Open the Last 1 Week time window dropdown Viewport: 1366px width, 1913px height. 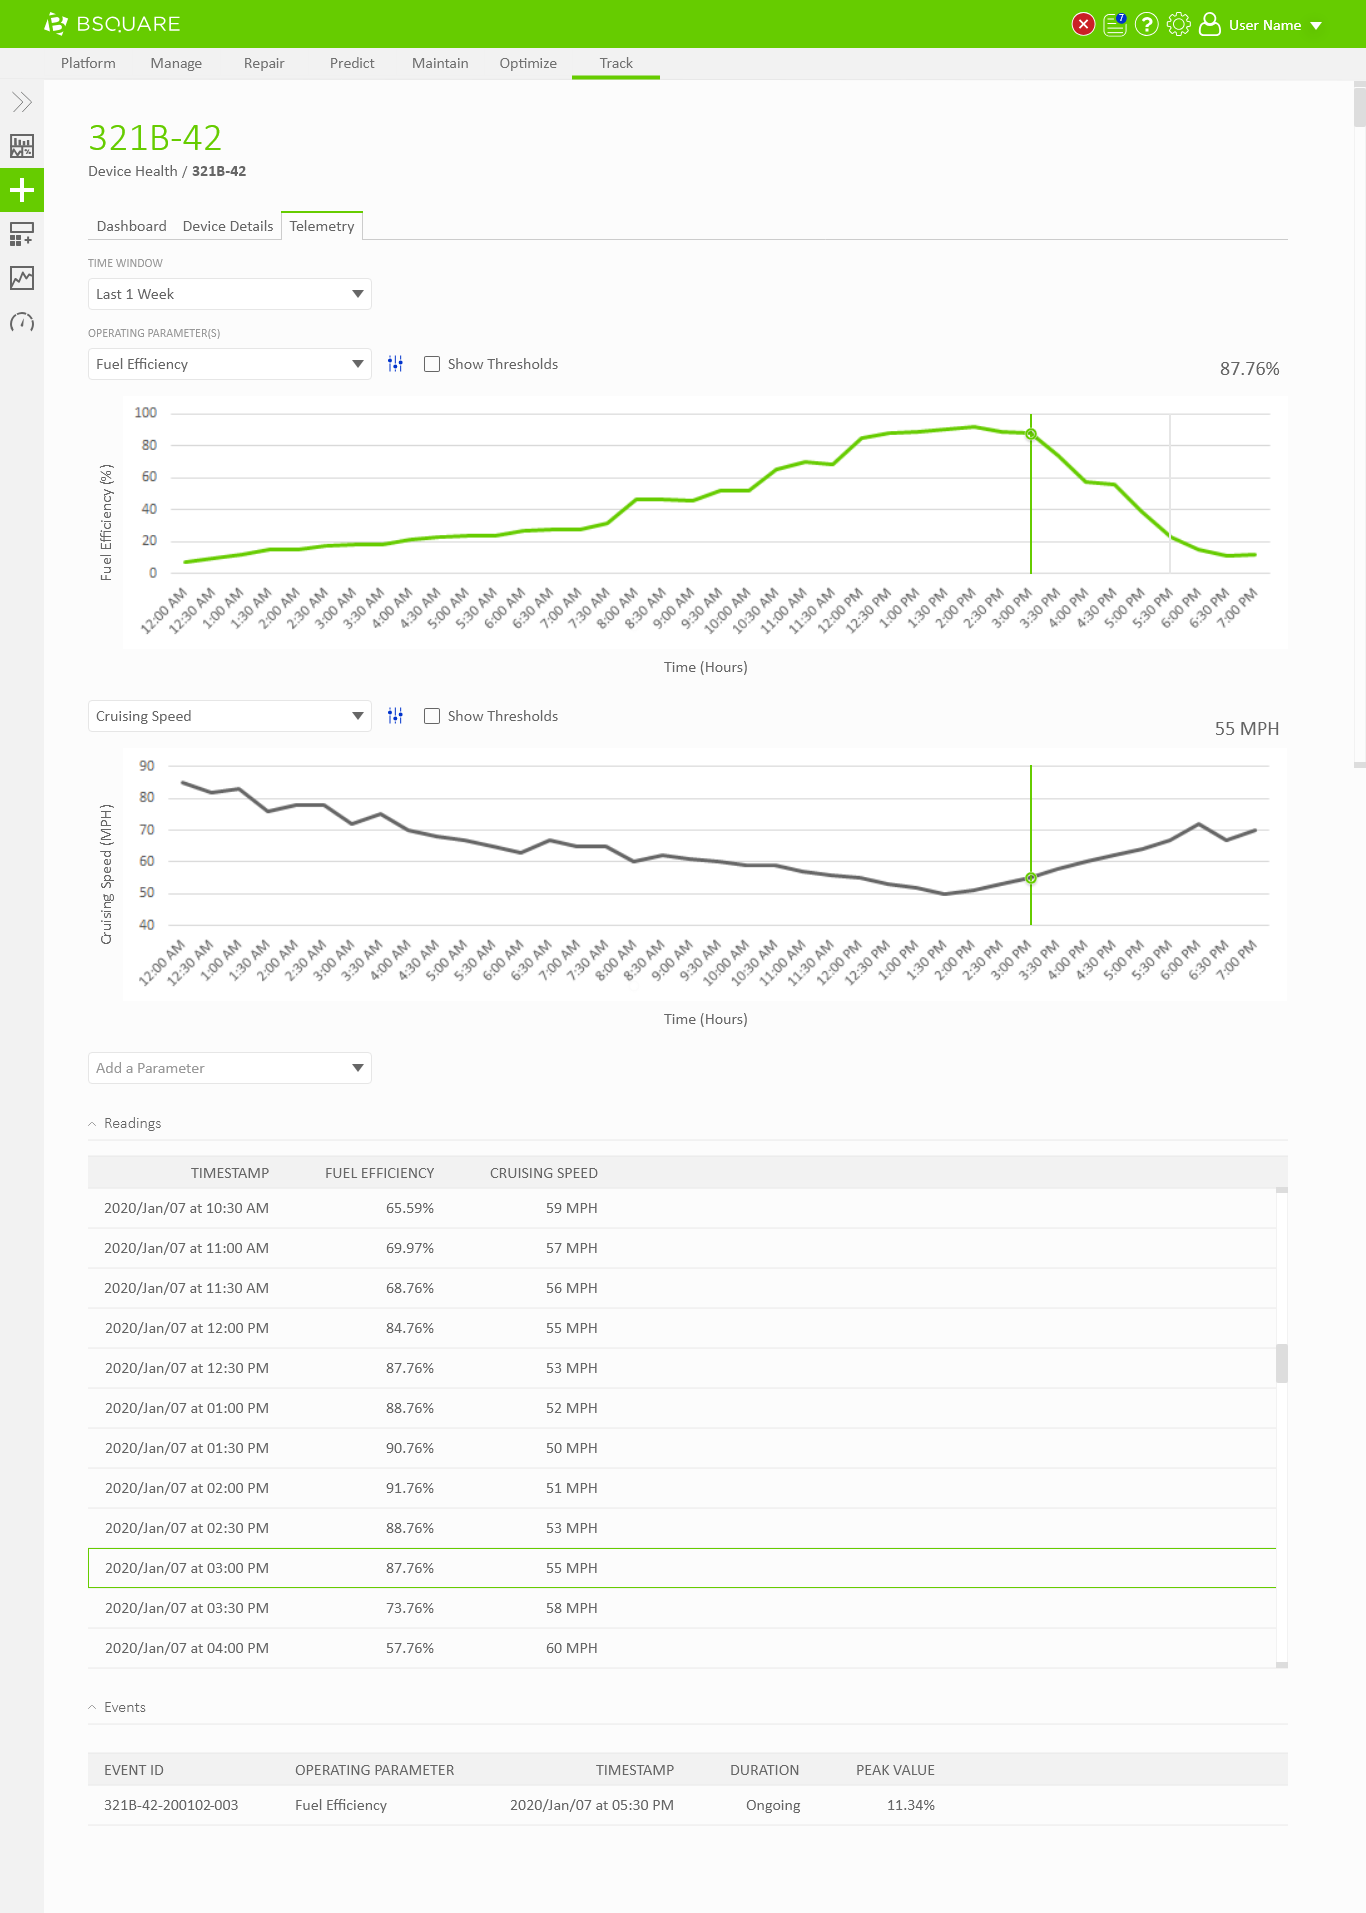[x=229, y=294]
